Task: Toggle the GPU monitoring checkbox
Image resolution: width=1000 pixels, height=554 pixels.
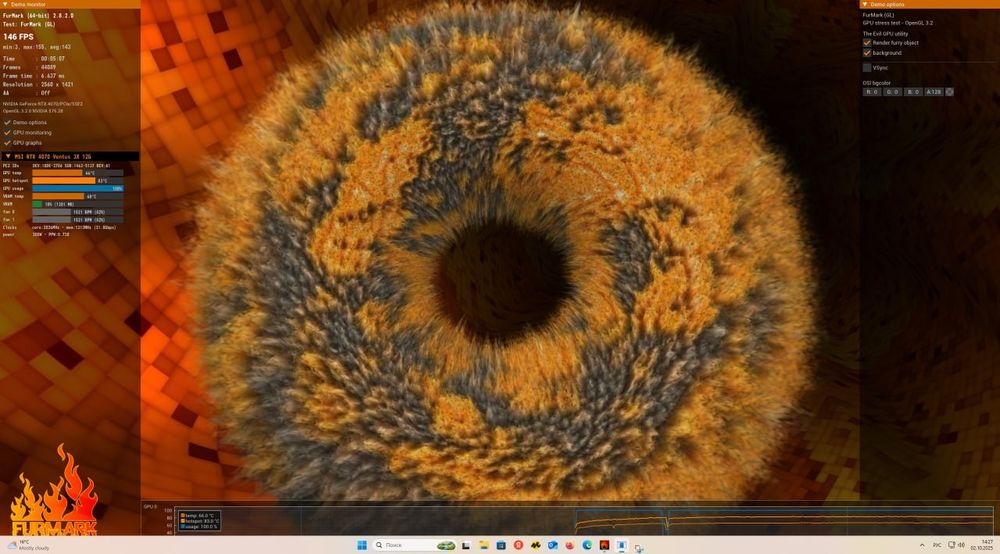Action: (x=8, y=133)
